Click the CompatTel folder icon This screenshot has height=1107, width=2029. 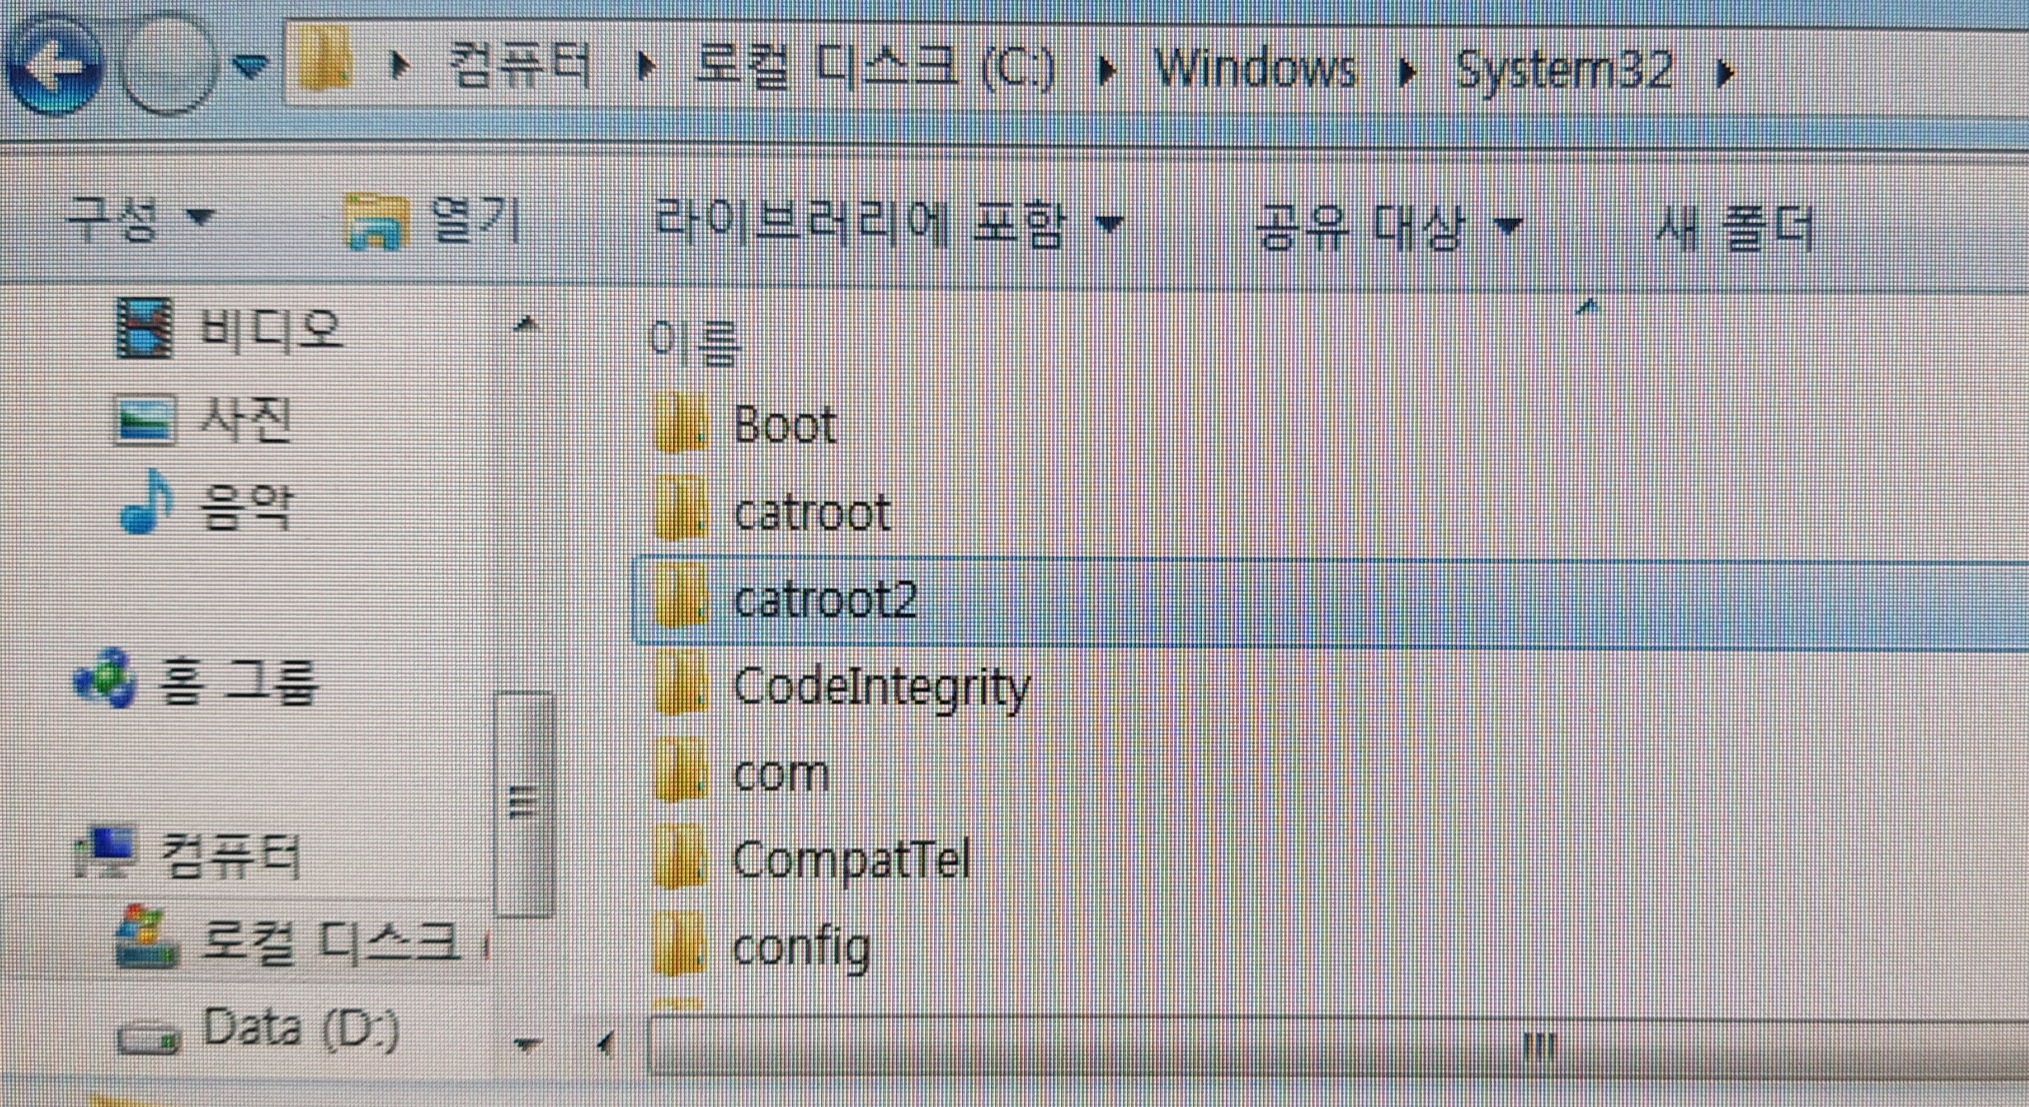(681, 859)
